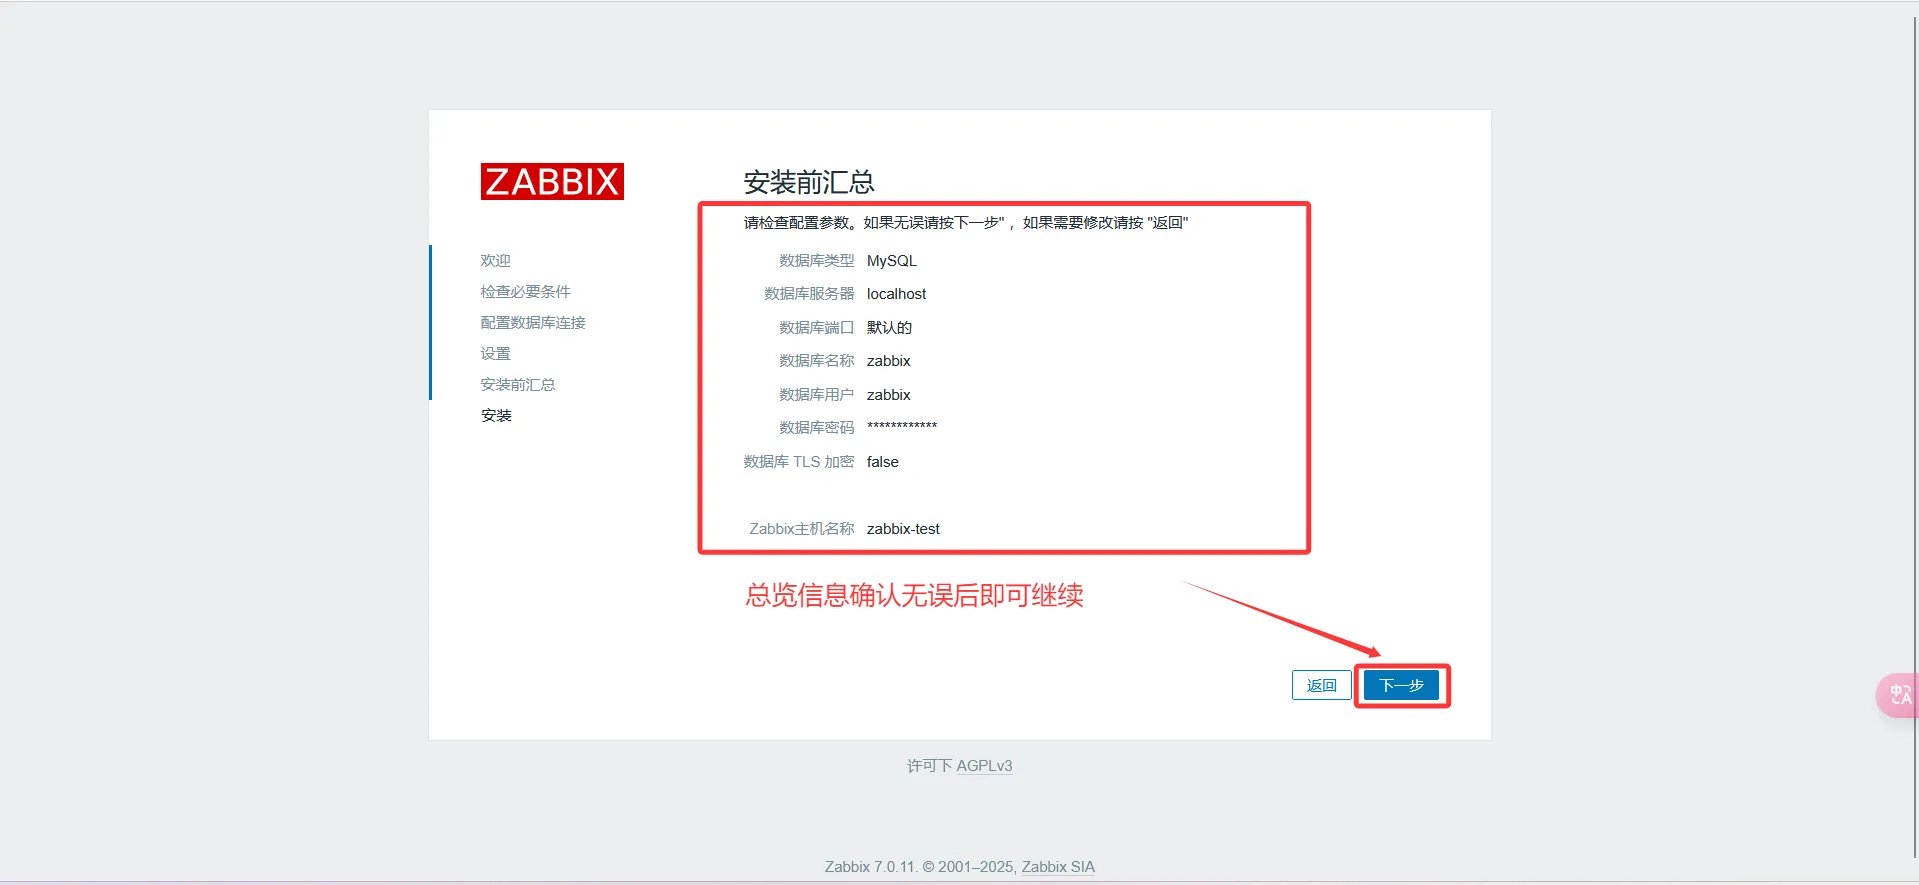Open the Zabbix SIA link
This screenshot has width=1919, height=885.
[1058, 867]
